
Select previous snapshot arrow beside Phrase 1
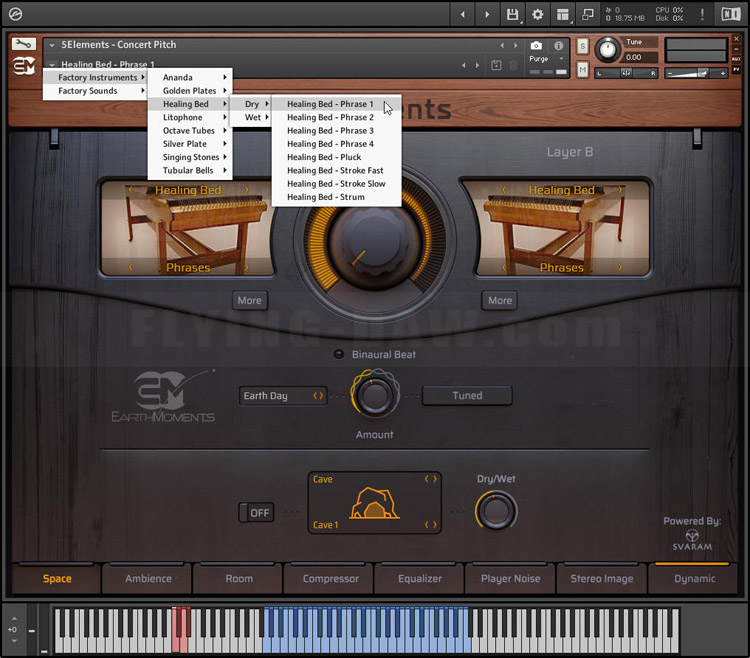[x=463, y=65]
